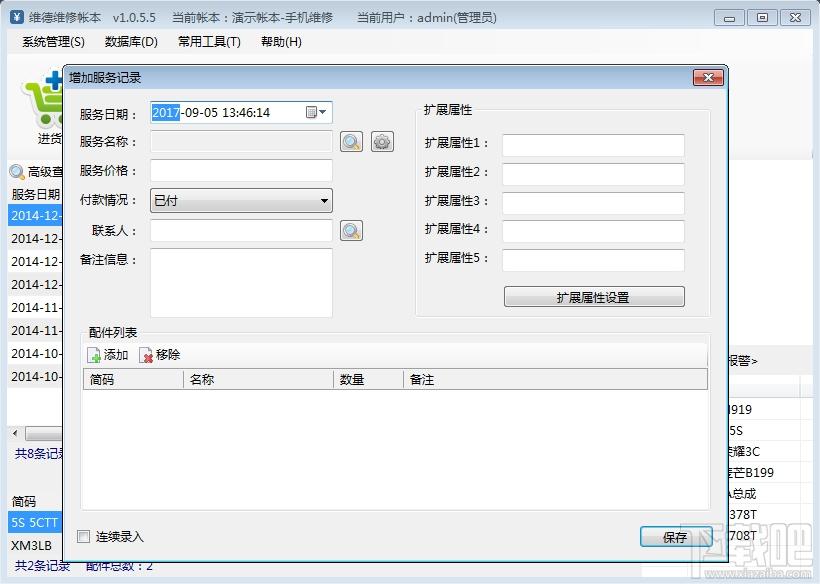Click the 扩展属性1 input field
Viewport: 820px width, 584px height.
(x=594, y=145)
